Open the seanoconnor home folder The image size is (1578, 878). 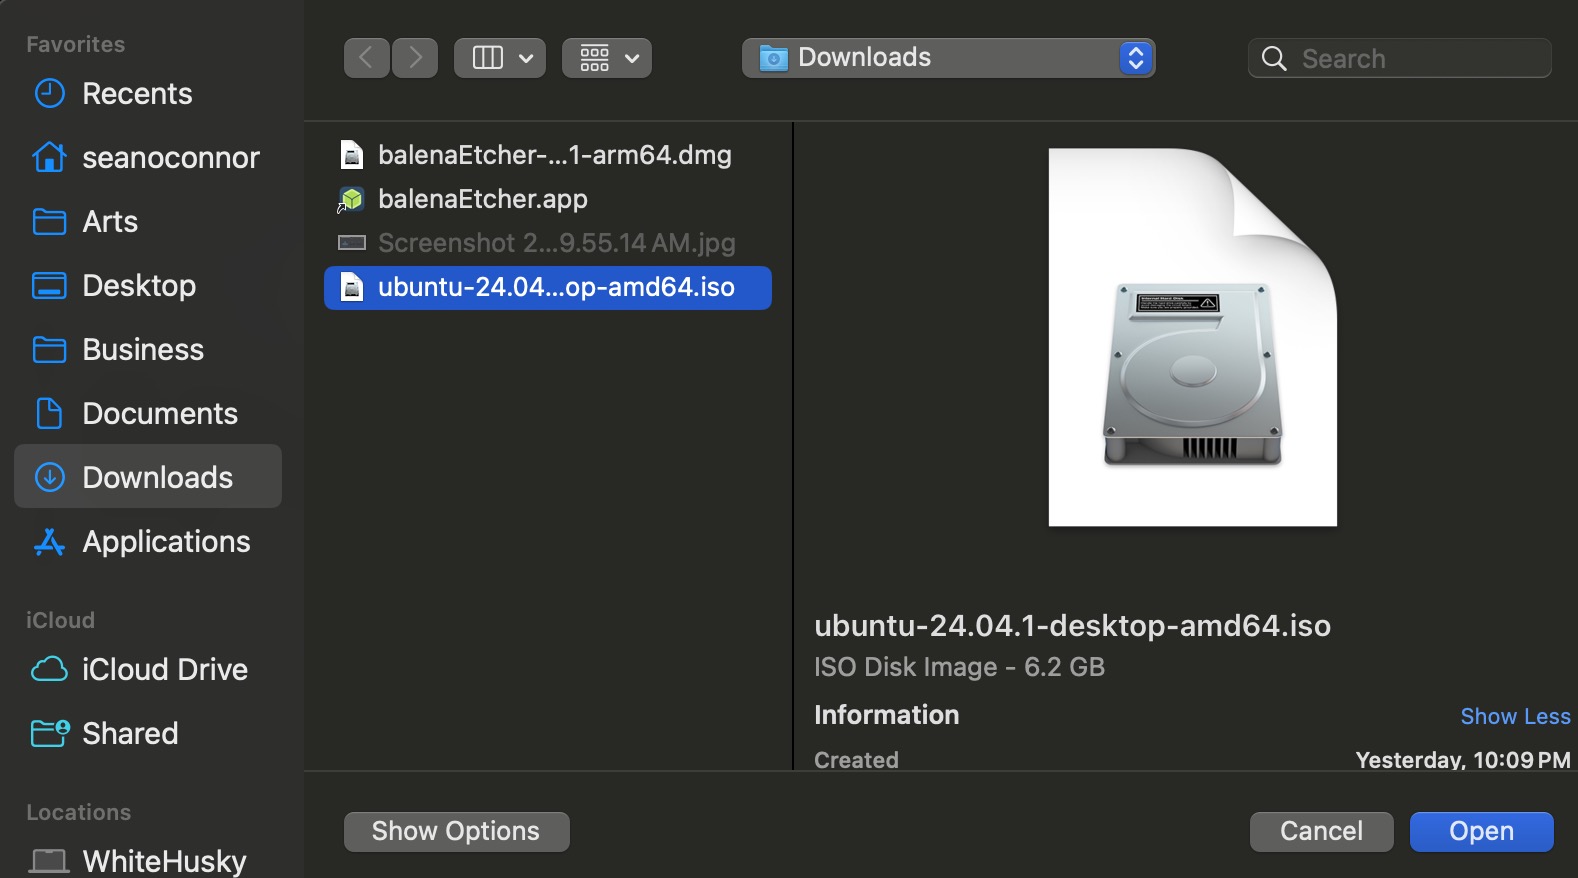(148, 158)
